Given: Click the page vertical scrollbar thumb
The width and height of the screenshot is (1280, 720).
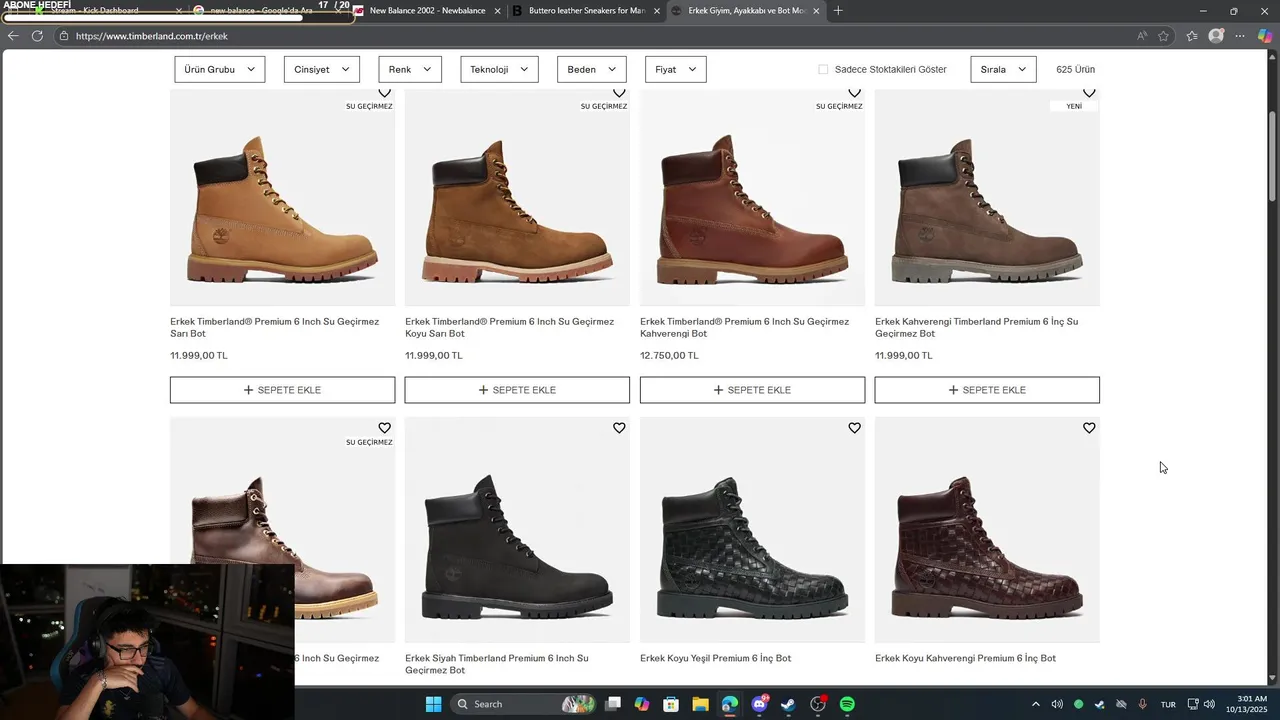Looking at the screenshot, I should [x=1272, y=155].
